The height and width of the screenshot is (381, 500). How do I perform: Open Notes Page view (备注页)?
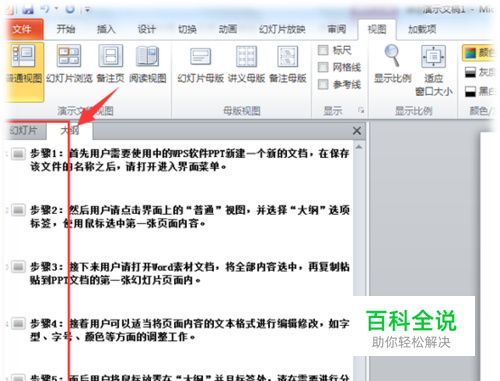110,64
